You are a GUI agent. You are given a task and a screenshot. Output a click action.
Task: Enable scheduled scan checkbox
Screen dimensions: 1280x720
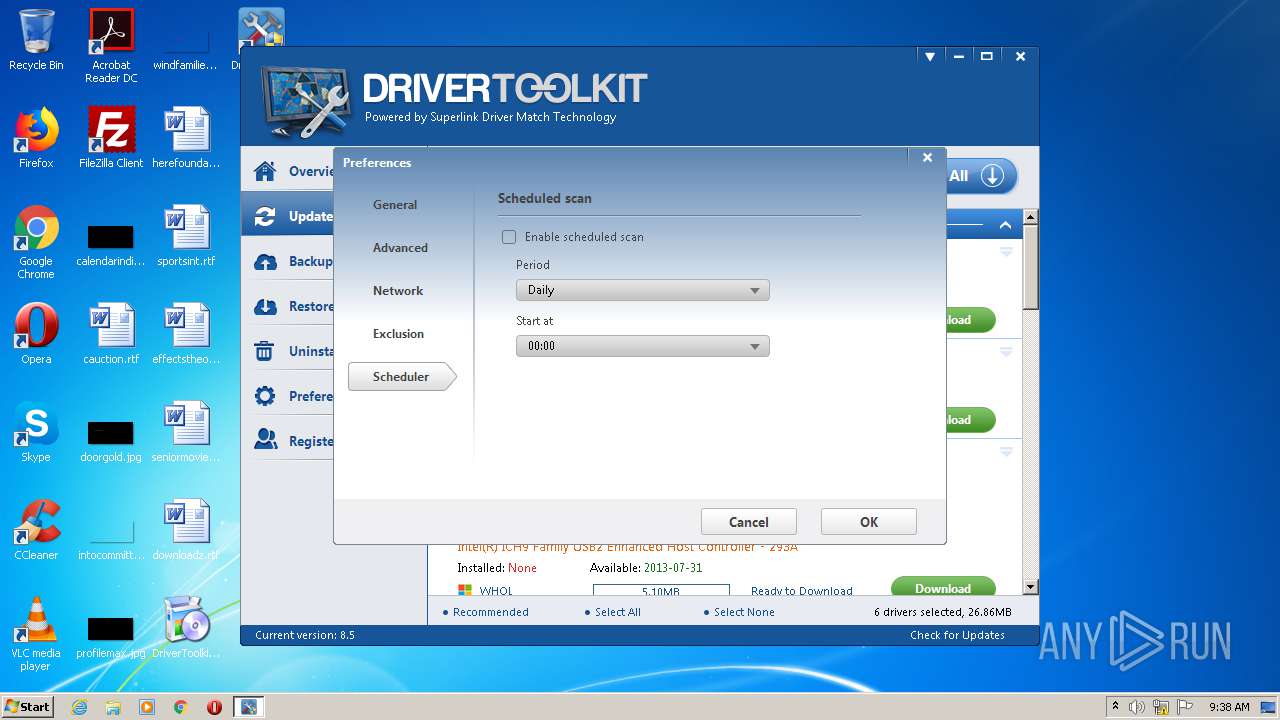point(509,237)
